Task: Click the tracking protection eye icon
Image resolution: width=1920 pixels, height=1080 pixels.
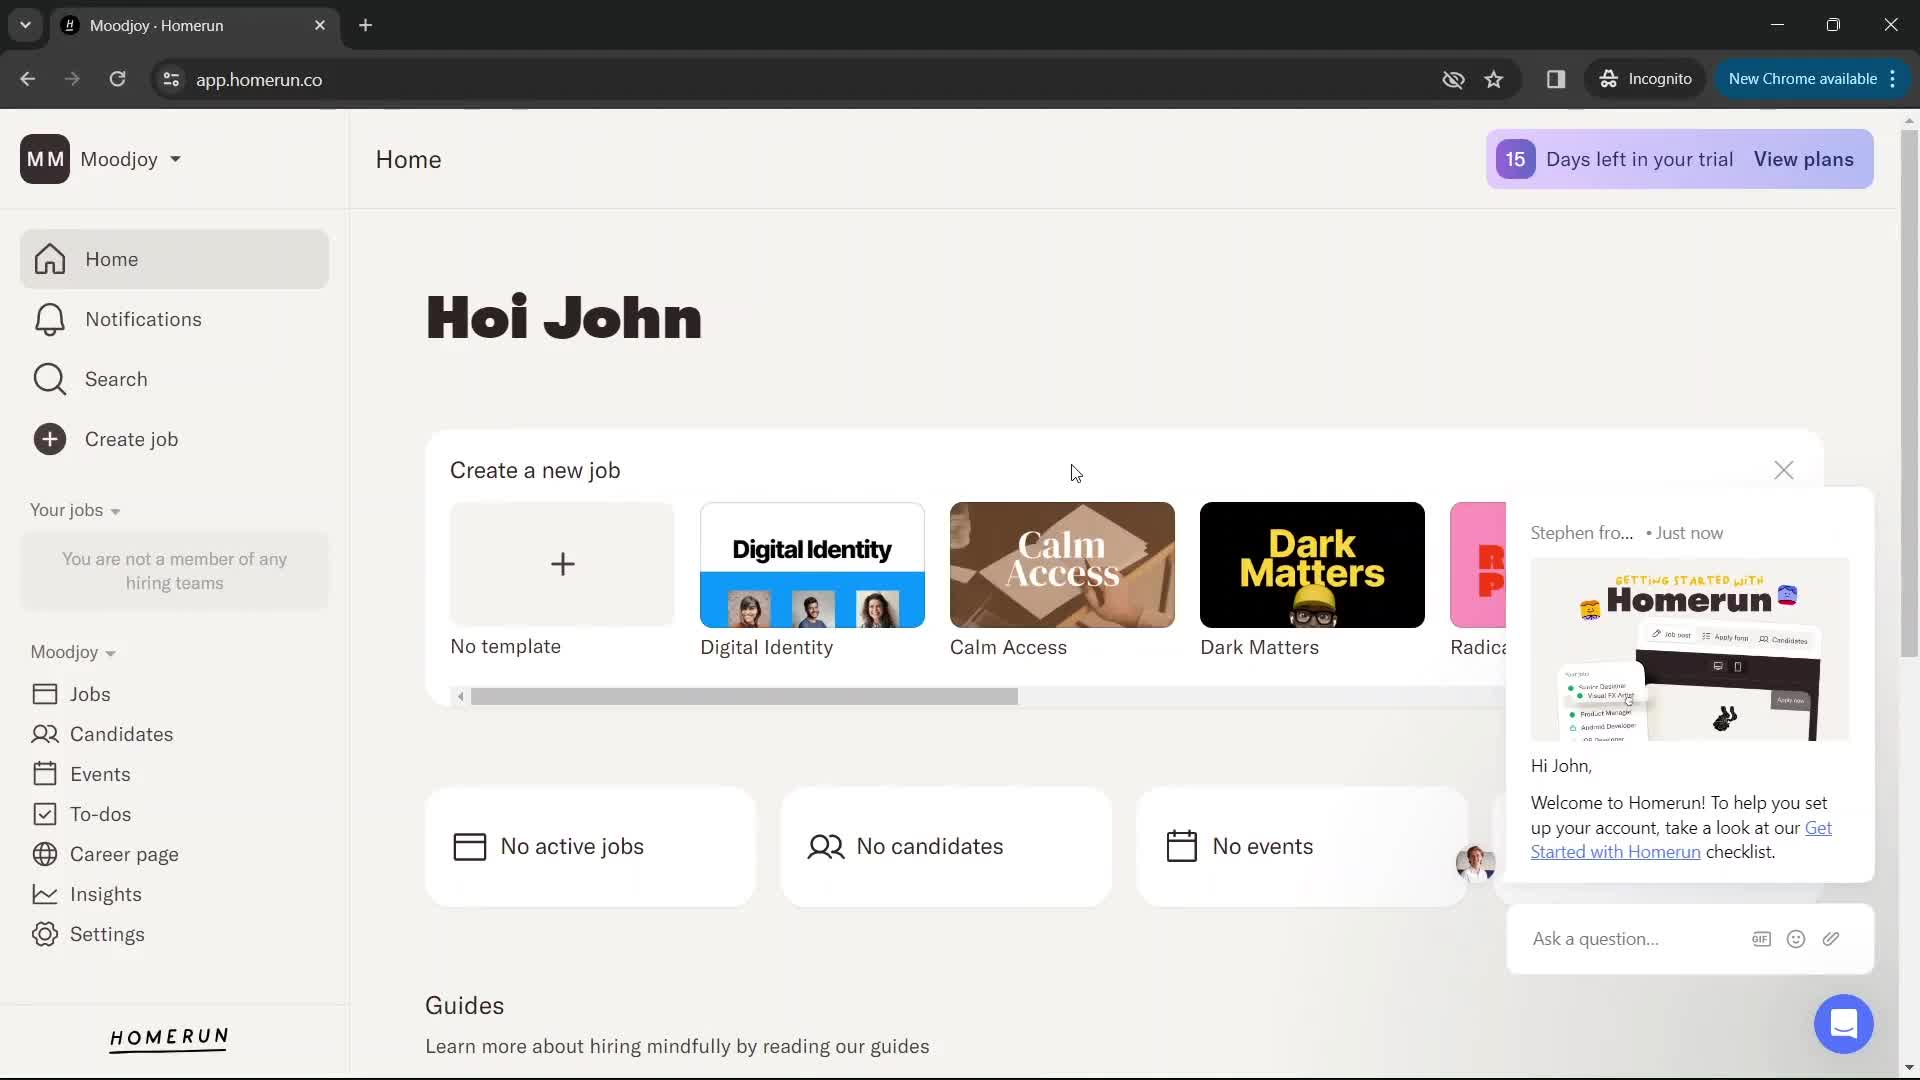Action: click(x=1453, y=79)
